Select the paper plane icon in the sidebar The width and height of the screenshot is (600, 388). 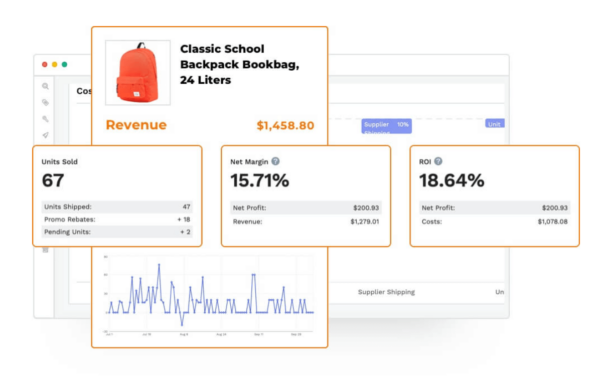(x=45, y=135)
